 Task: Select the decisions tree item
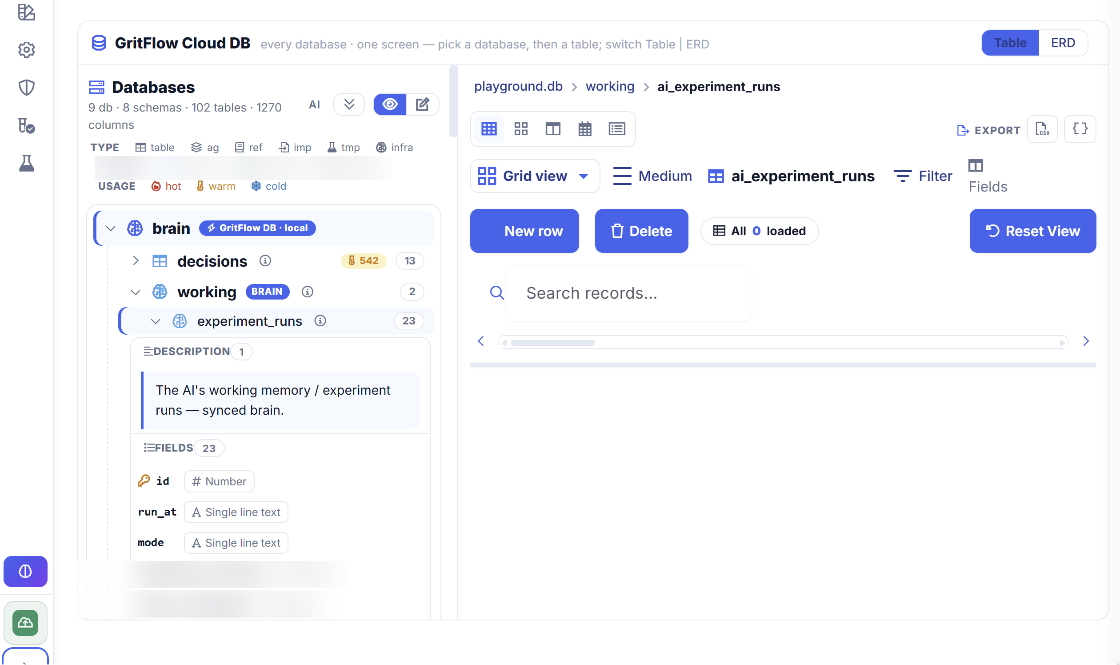pos(212,261)
